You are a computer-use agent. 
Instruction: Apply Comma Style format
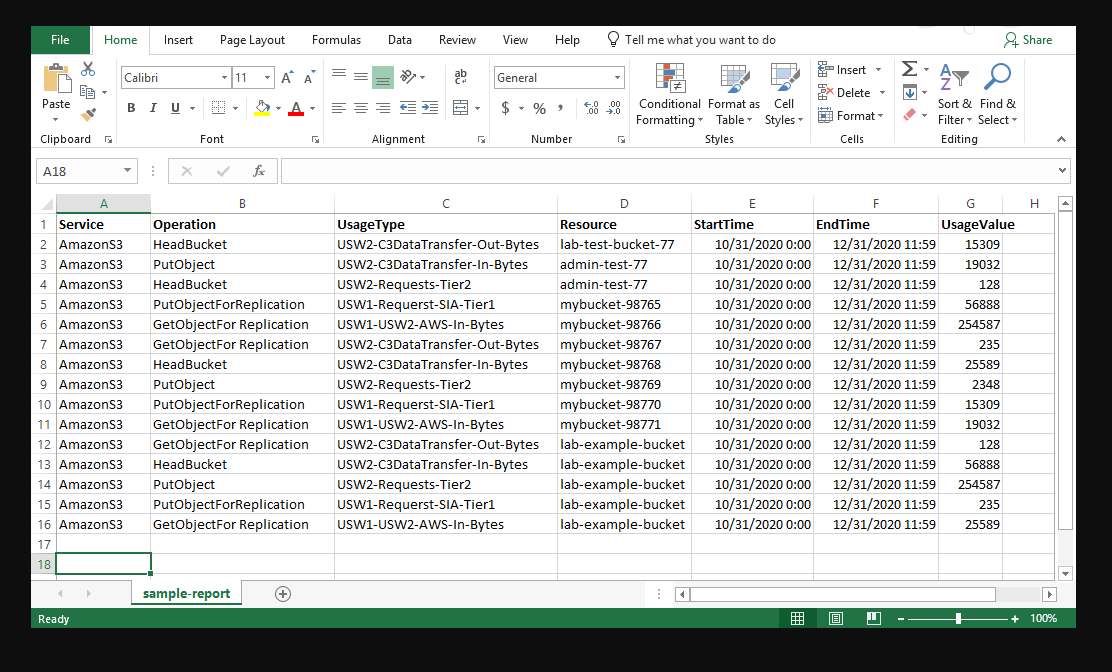click(560, 108)
